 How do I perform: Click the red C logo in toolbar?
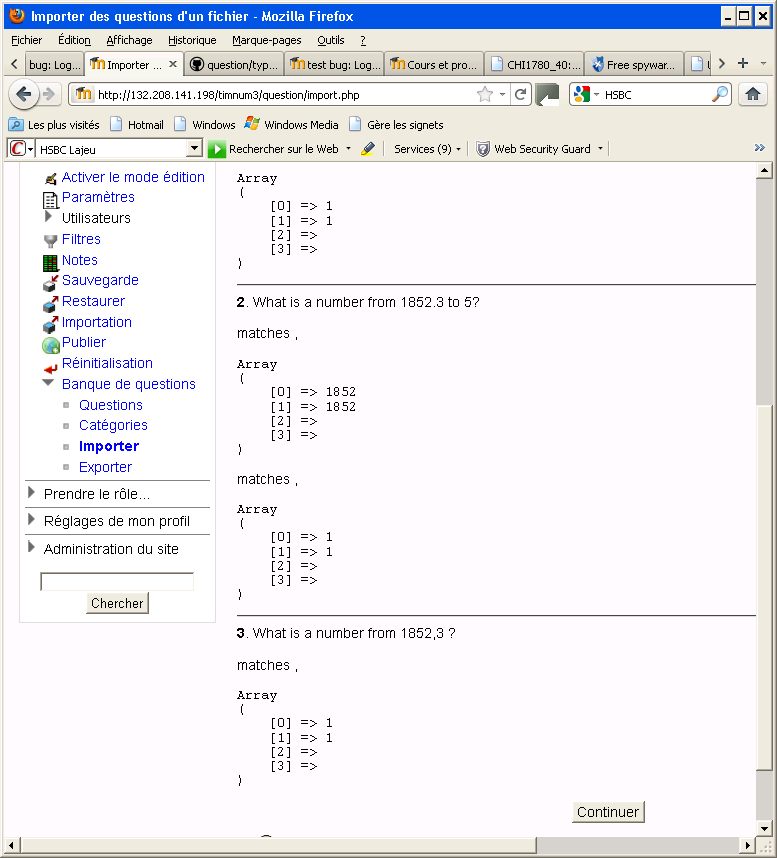[x=18, y=148]
